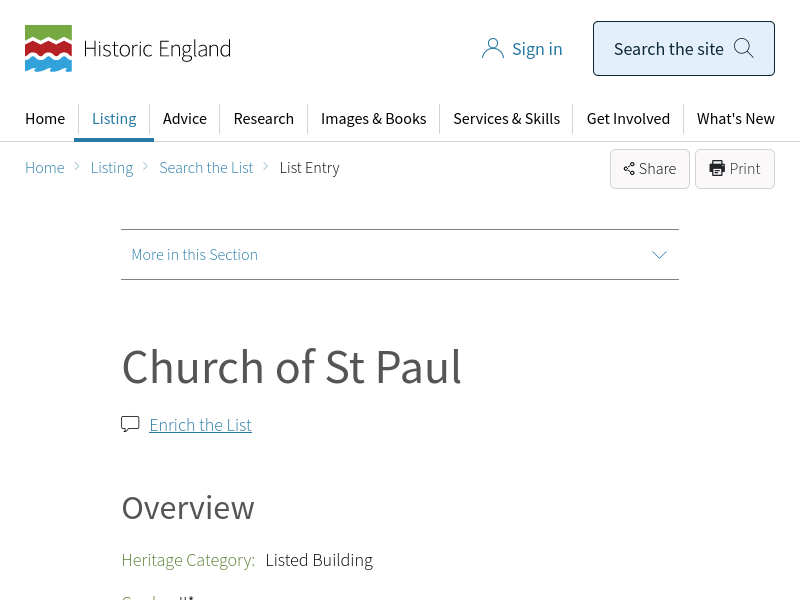800x600 pixels.
Task: Expand the More in this Section chevron
Action: coord(659,255)
